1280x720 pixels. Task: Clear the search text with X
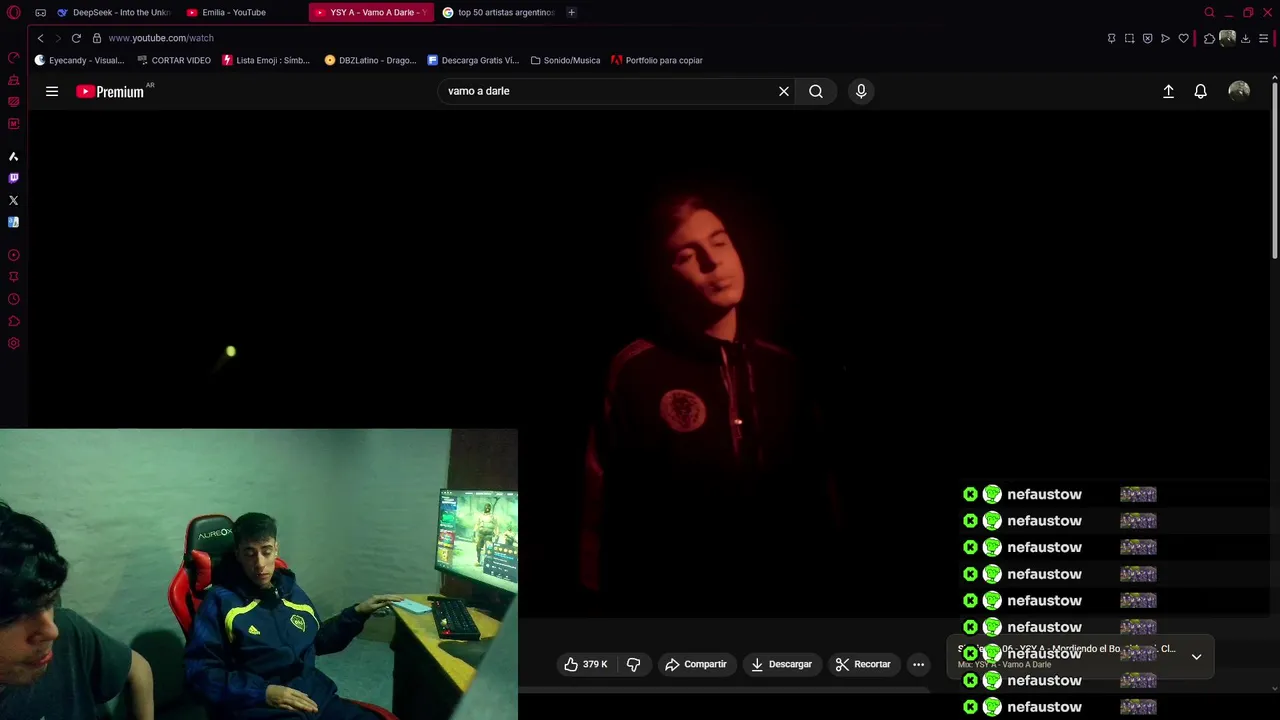784,91
